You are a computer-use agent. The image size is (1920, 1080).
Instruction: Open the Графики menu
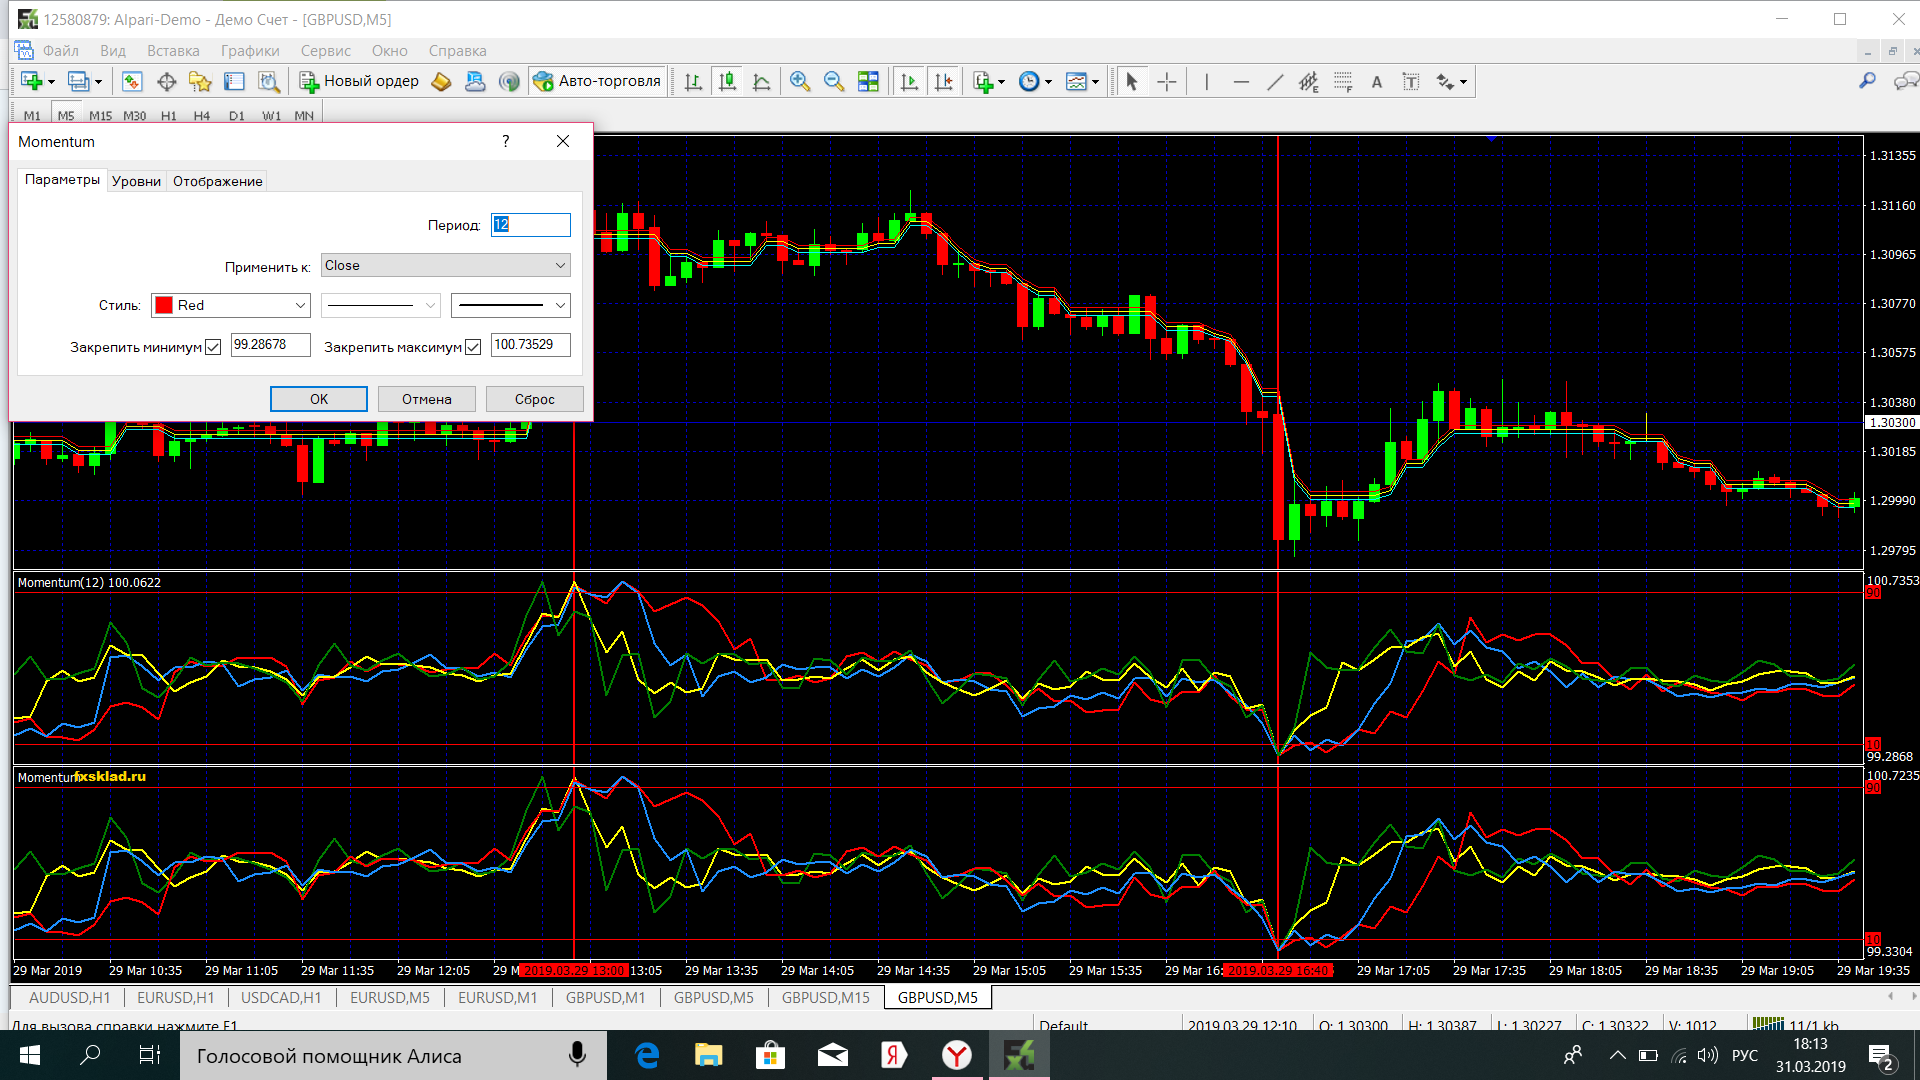[250, 51]
